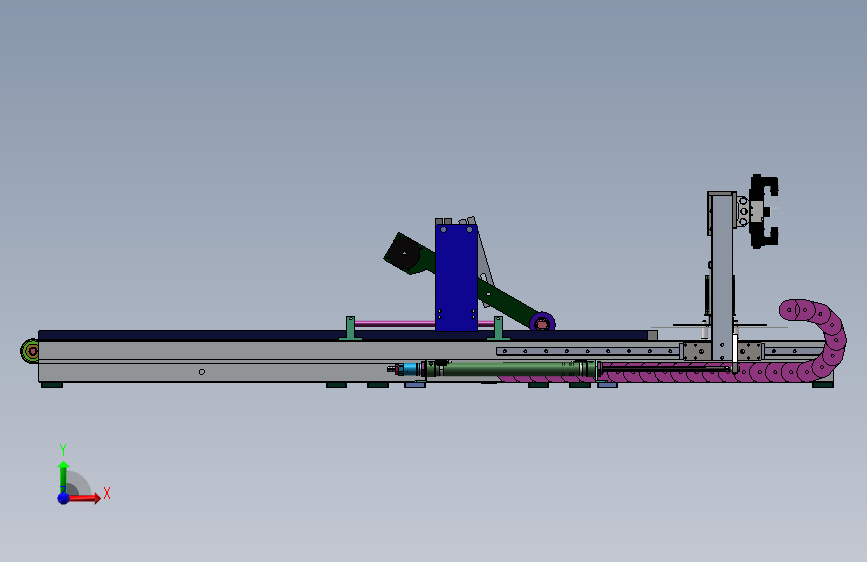Click the X label of the triad
The width and height of the screenshot is (867, 562).
click(107, 493)
